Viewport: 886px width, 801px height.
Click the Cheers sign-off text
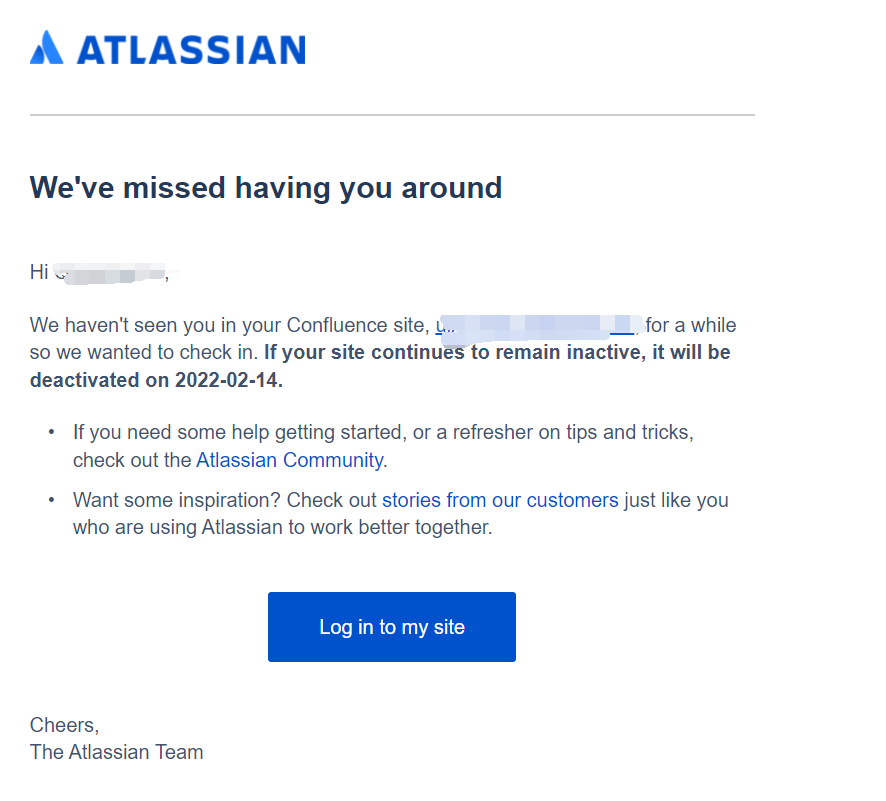(x=64, y=725)
